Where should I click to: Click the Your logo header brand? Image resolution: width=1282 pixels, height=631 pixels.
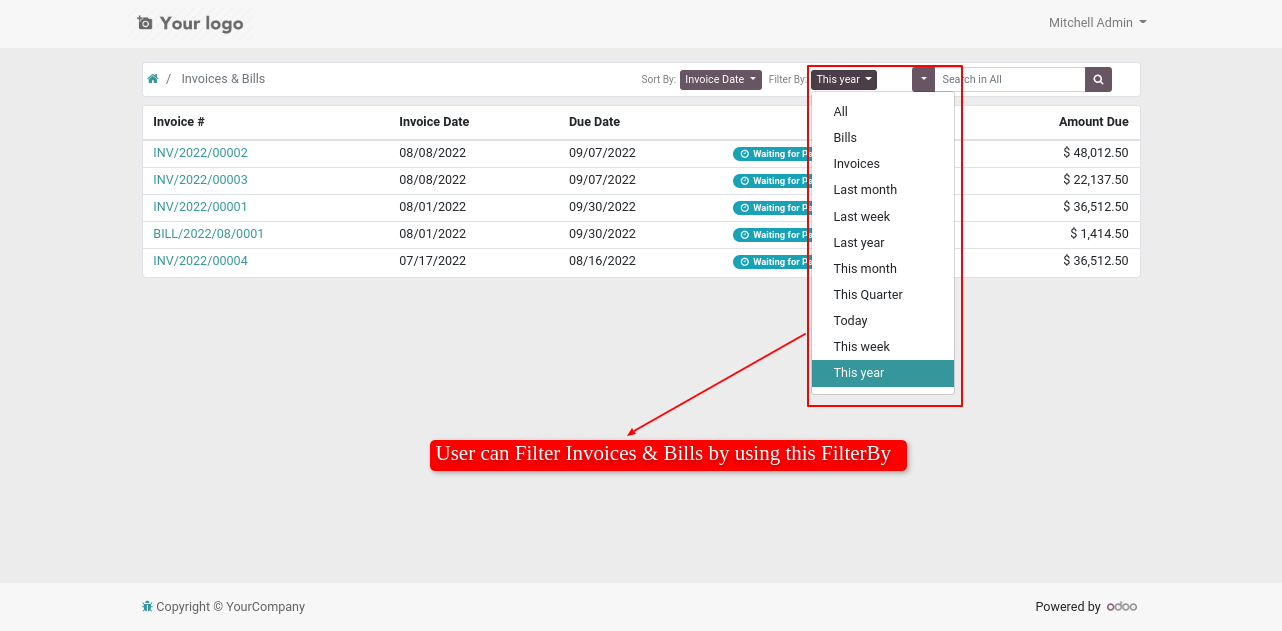(190, 23)
